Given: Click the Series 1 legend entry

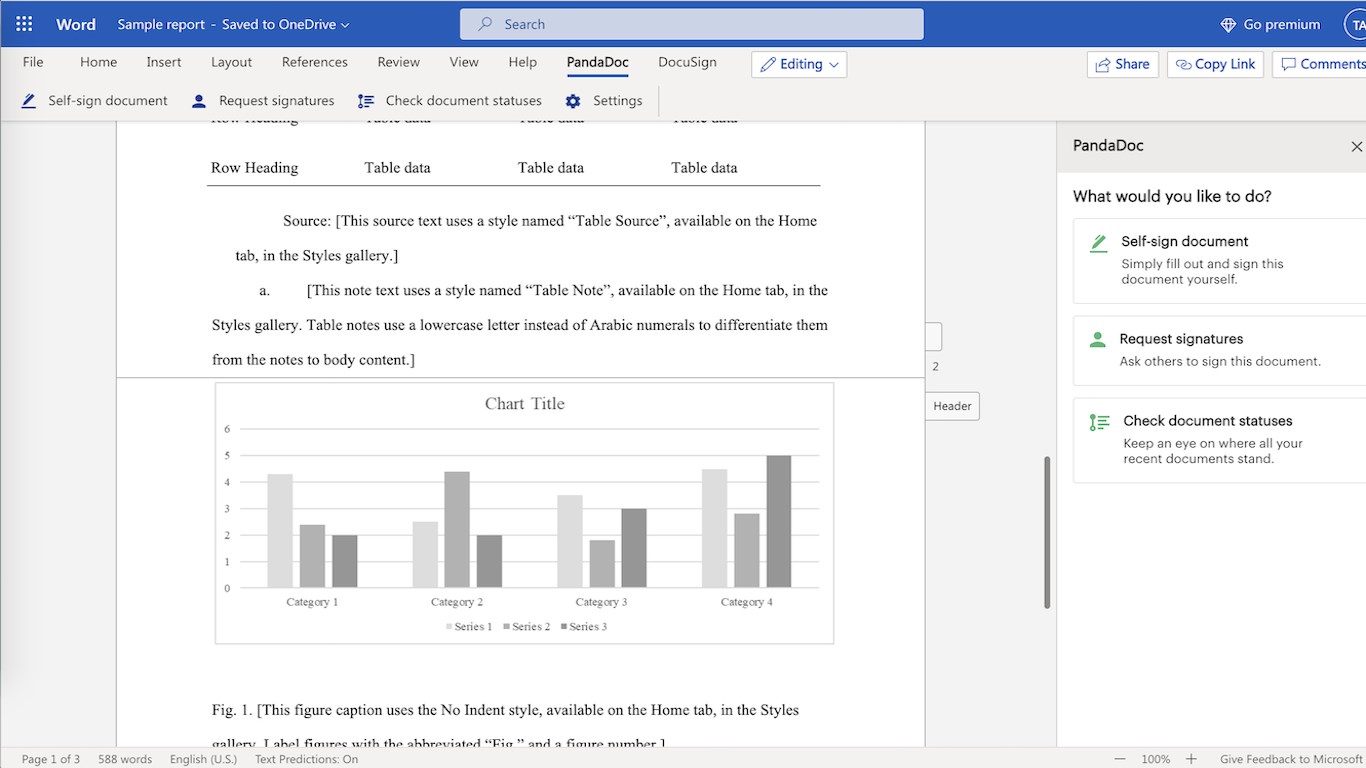Looking at the screenshot, I should coord(469,627).
